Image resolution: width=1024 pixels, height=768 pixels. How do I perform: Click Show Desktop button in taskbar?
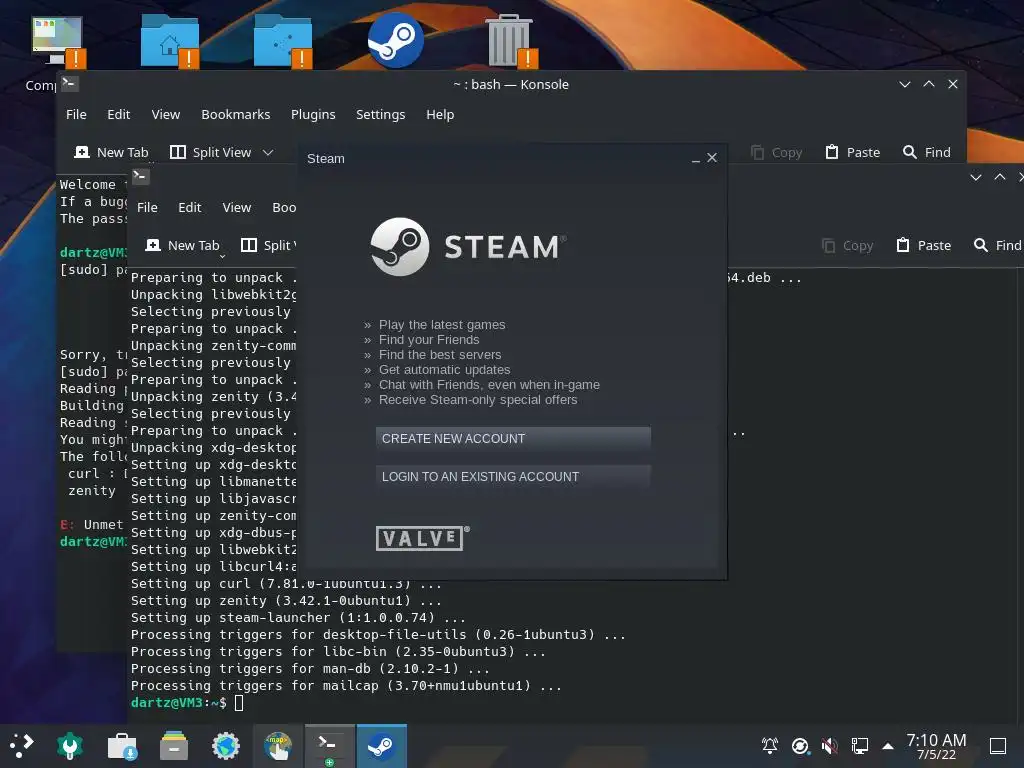tap(998, 745)
